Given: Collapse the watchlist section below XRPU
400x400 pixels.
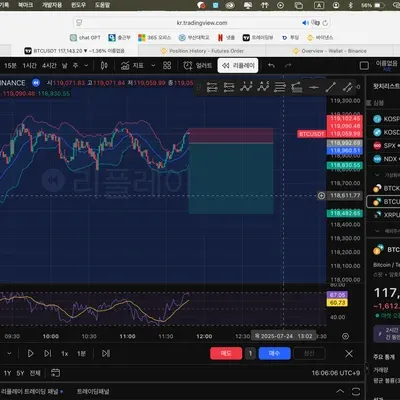Looking at the screenshot, I should click(377, 231).
